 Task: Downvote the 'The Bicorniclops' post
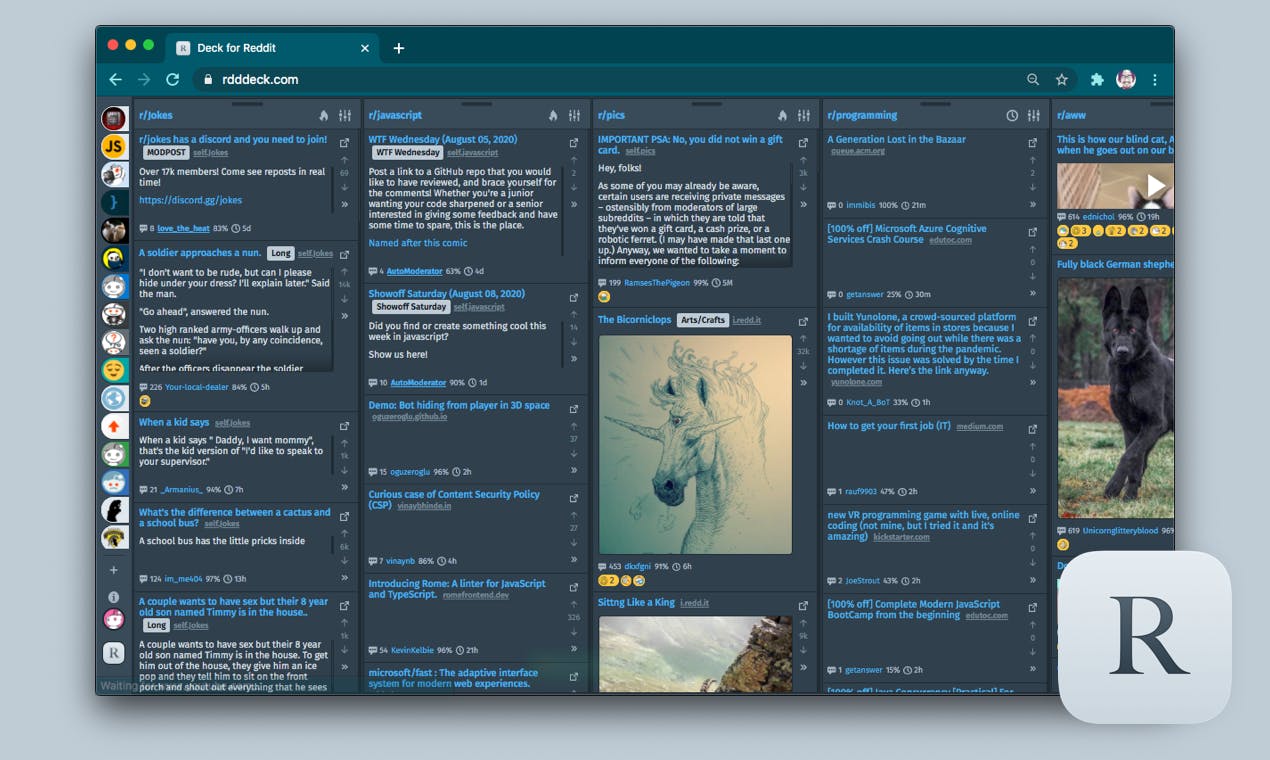[803, 366]
